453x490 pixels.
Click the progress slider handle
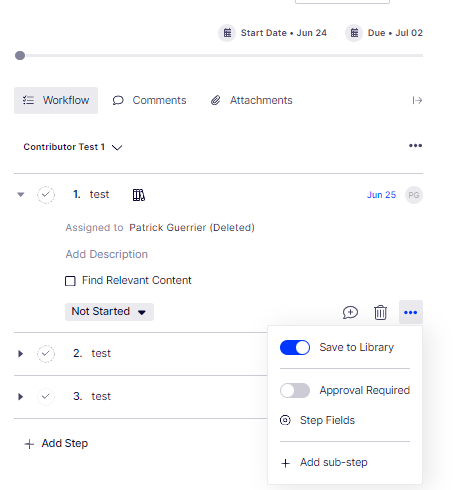click(20, 56)
